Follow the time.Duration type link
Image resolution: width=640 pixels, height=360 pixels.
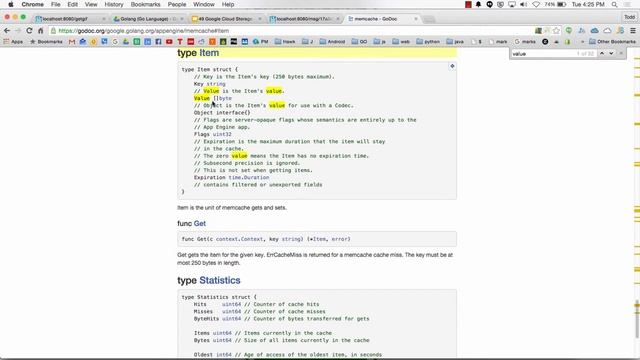click(x=249, y=178)
